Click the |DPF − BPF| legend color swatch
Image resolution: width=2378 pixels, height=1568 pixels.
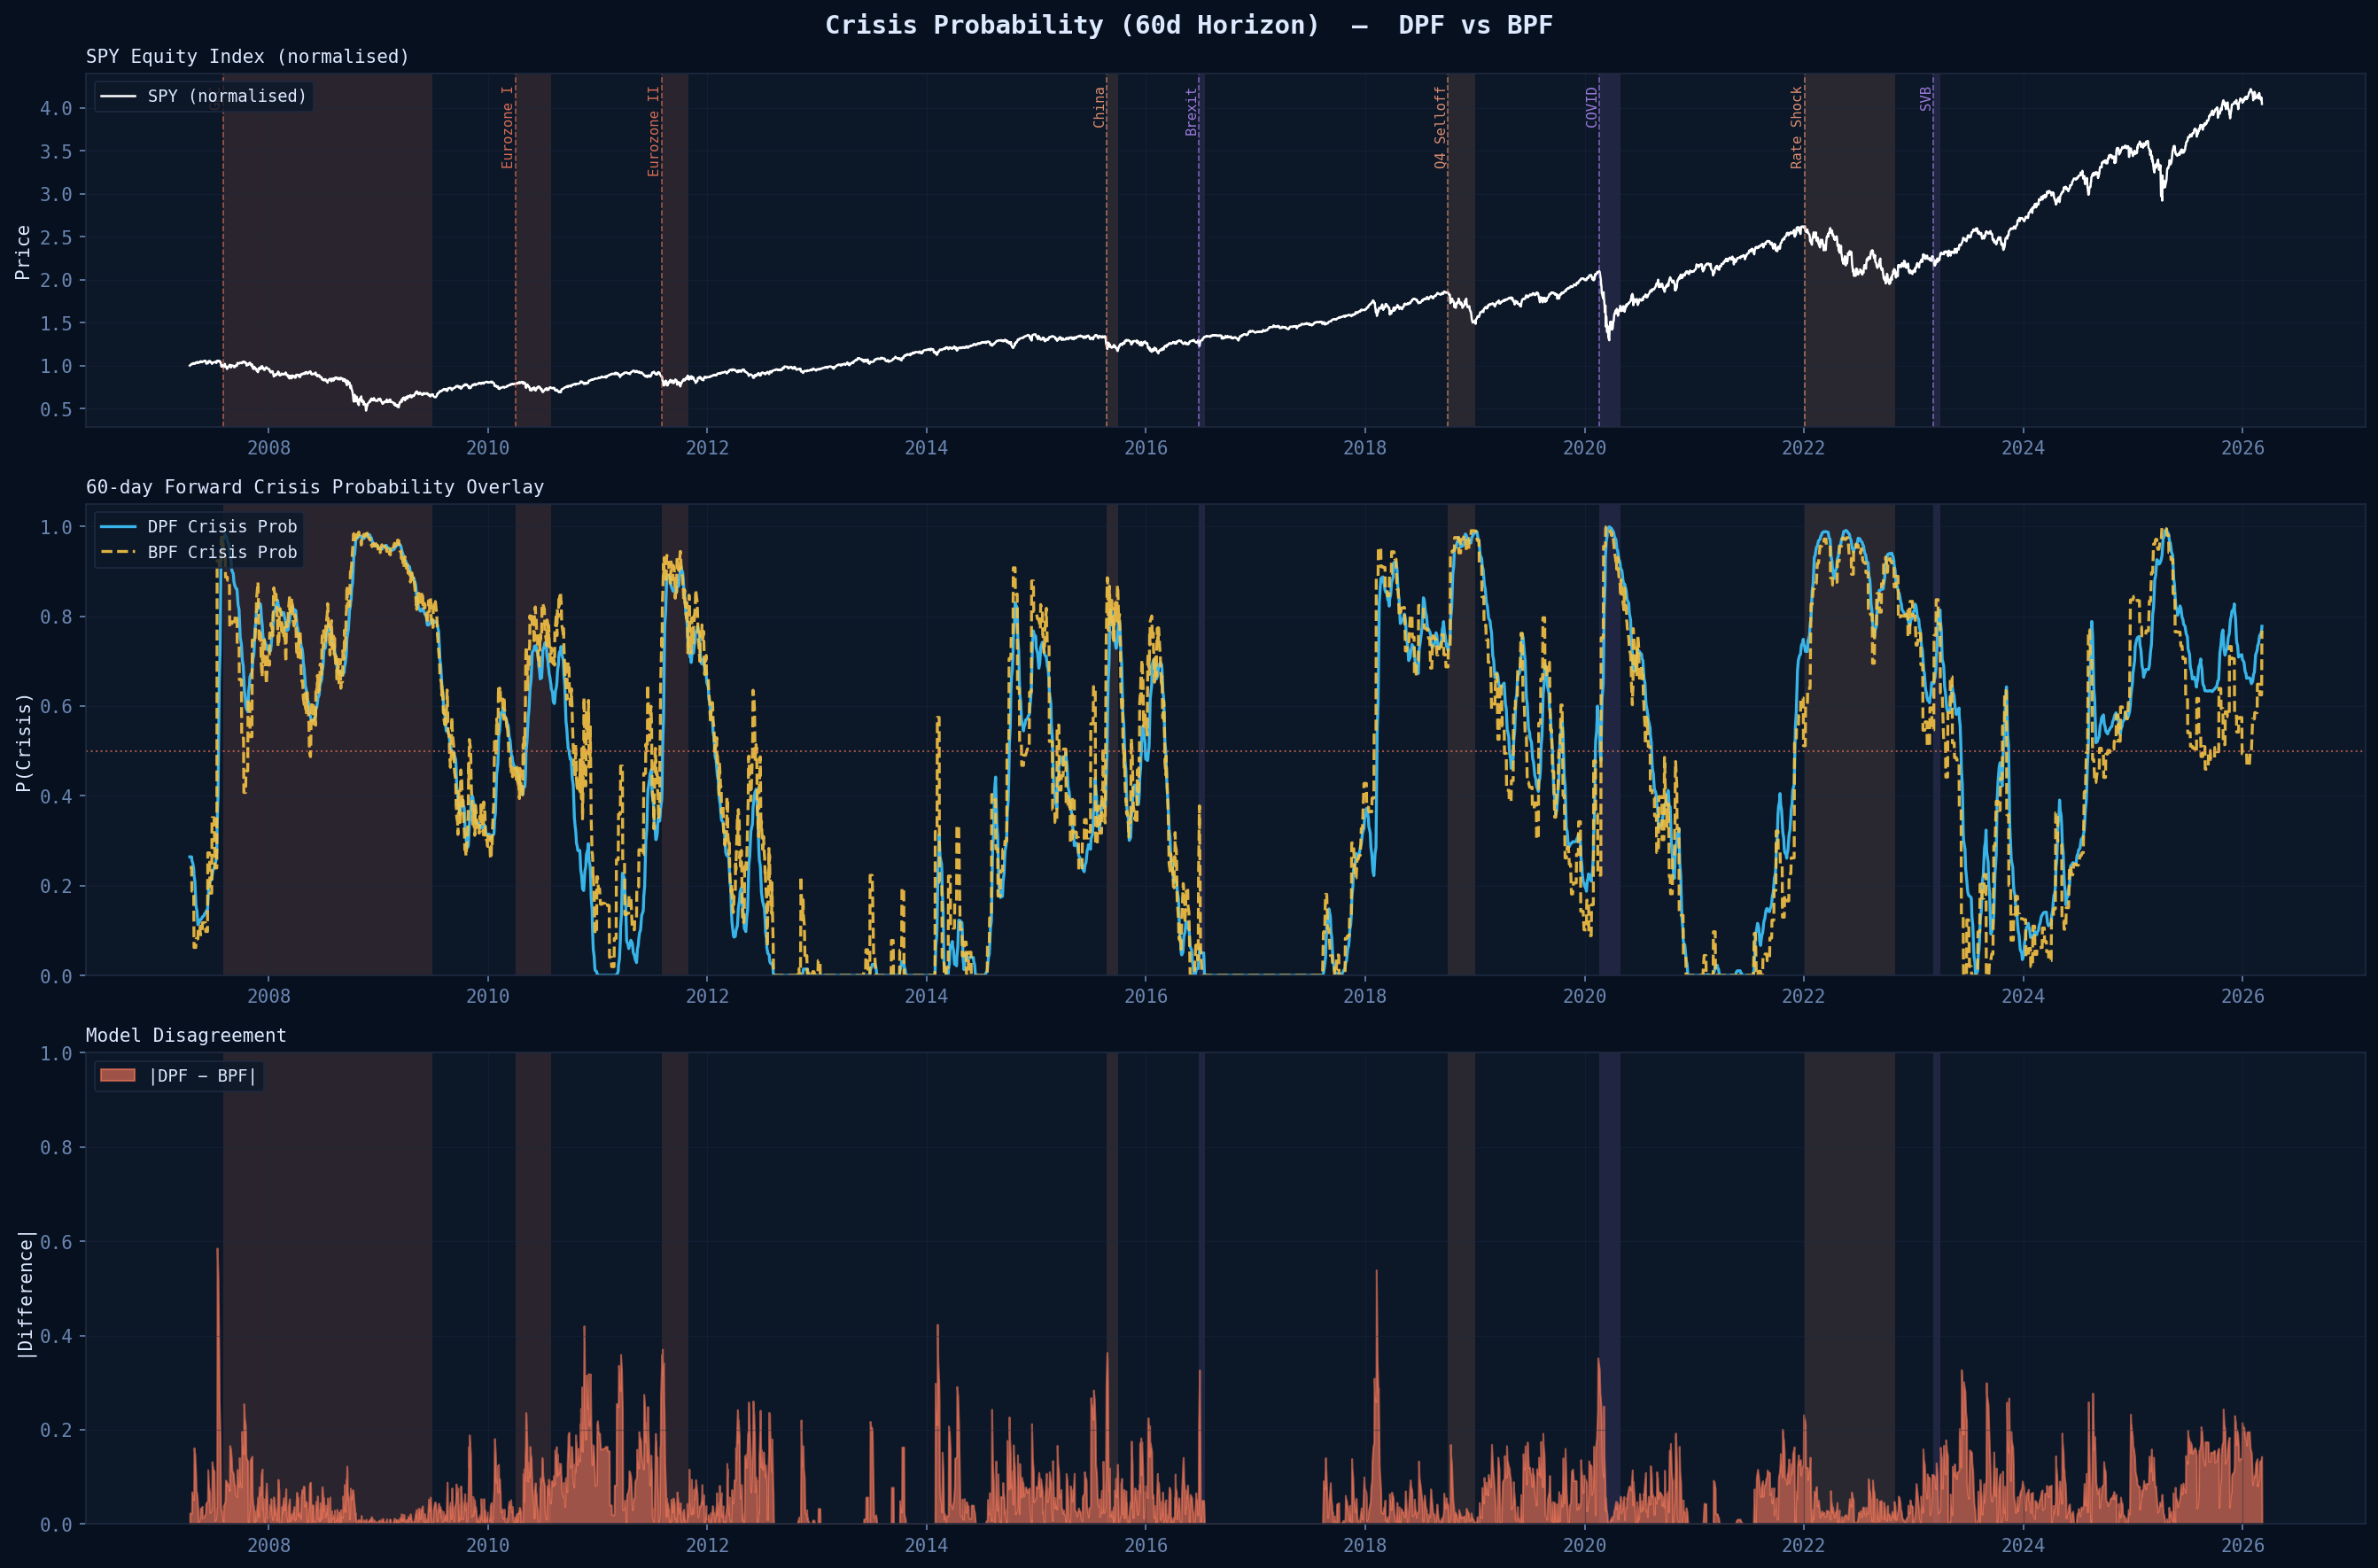coord(117,1075)
